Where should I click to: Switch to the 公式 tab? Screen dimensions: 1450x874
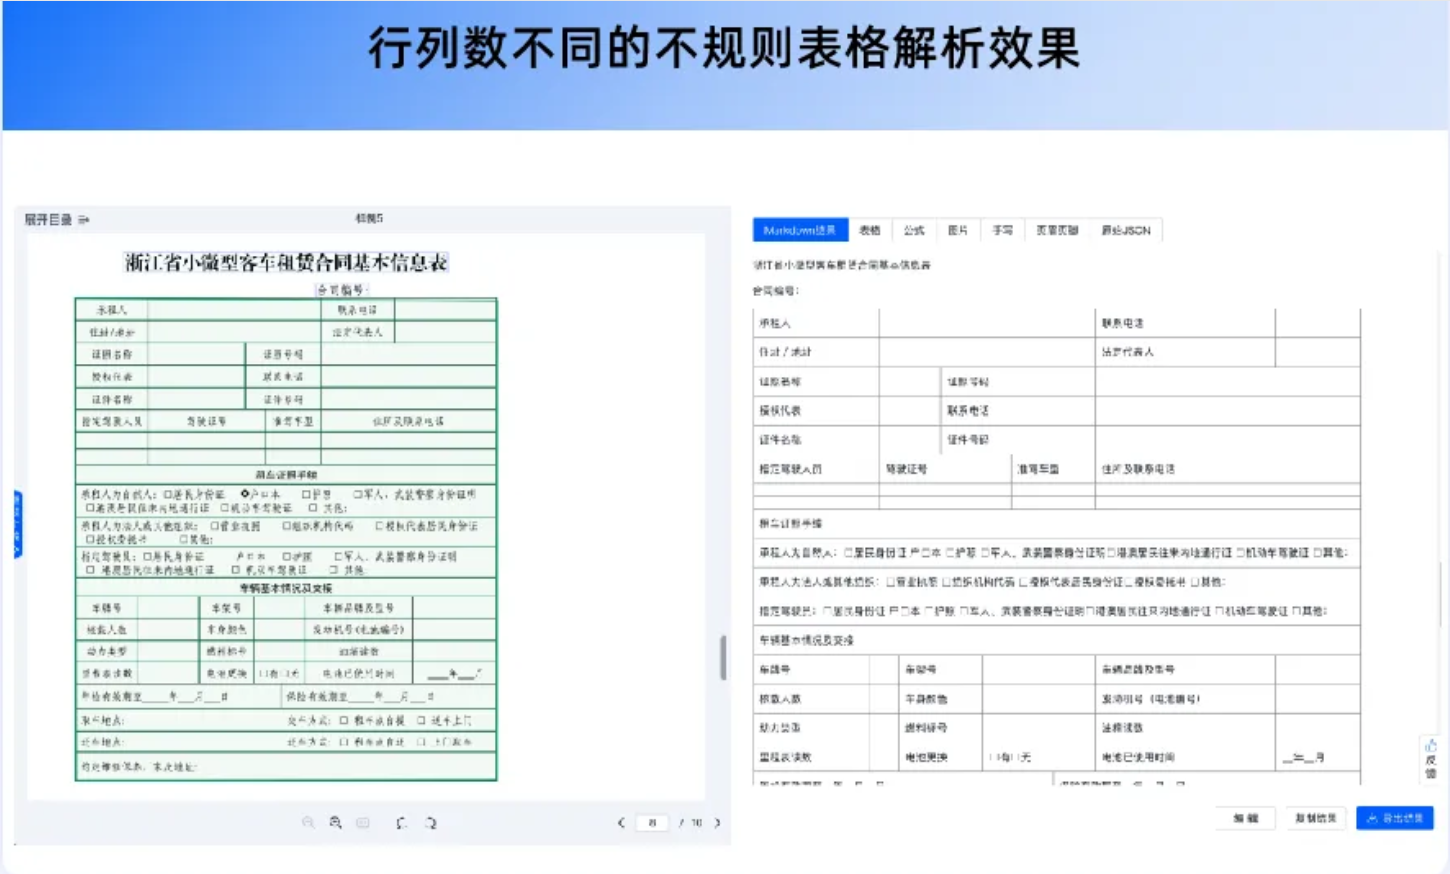coord(914,230)
